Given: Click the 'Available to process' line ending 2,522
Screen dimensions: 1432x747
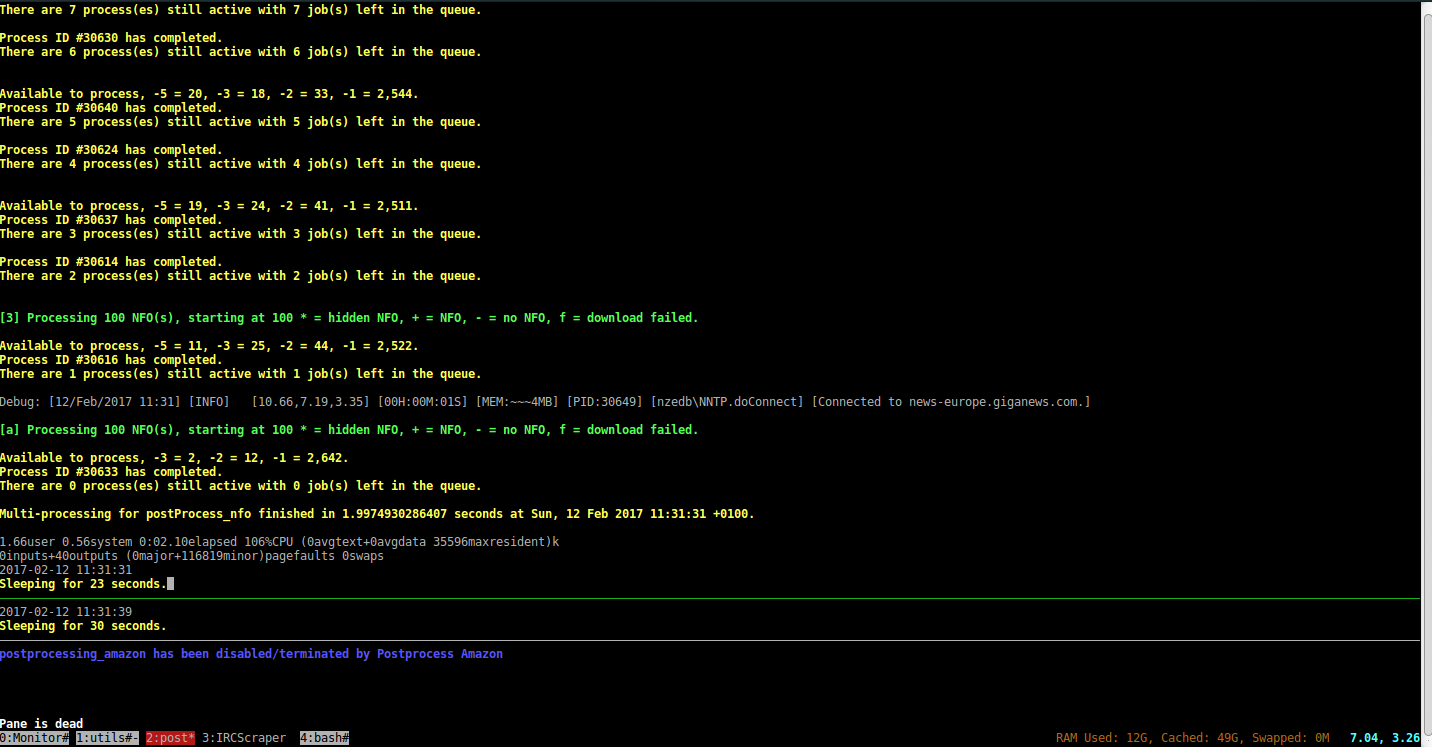Looking at the screenshot, I should click(x=209, y=346).
